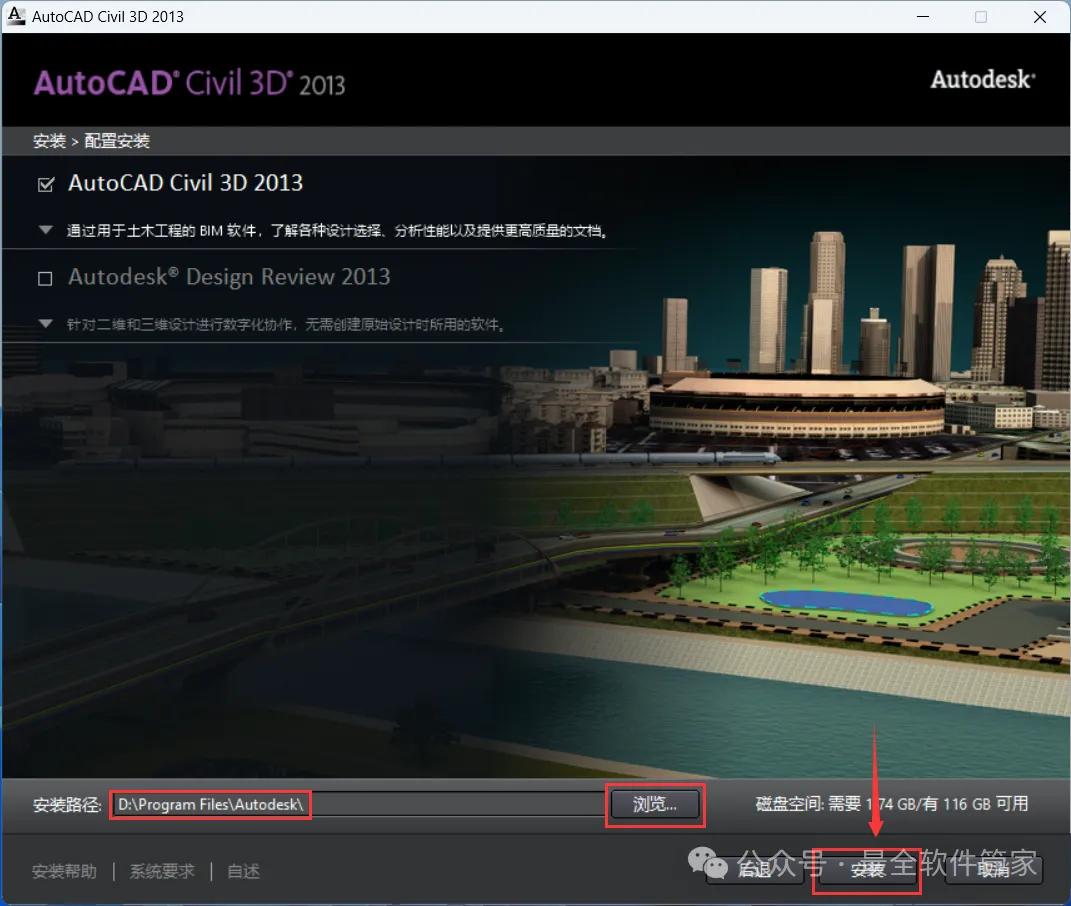
Task: Click the AutoCAD application icon in title bar
Action: (x=16, y=16)
